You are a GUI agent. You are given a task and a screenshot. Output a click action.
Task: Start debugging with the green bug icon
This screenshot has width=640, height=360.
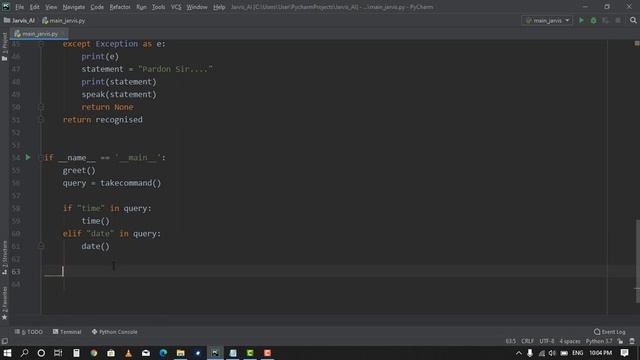(x=593, y=20)
